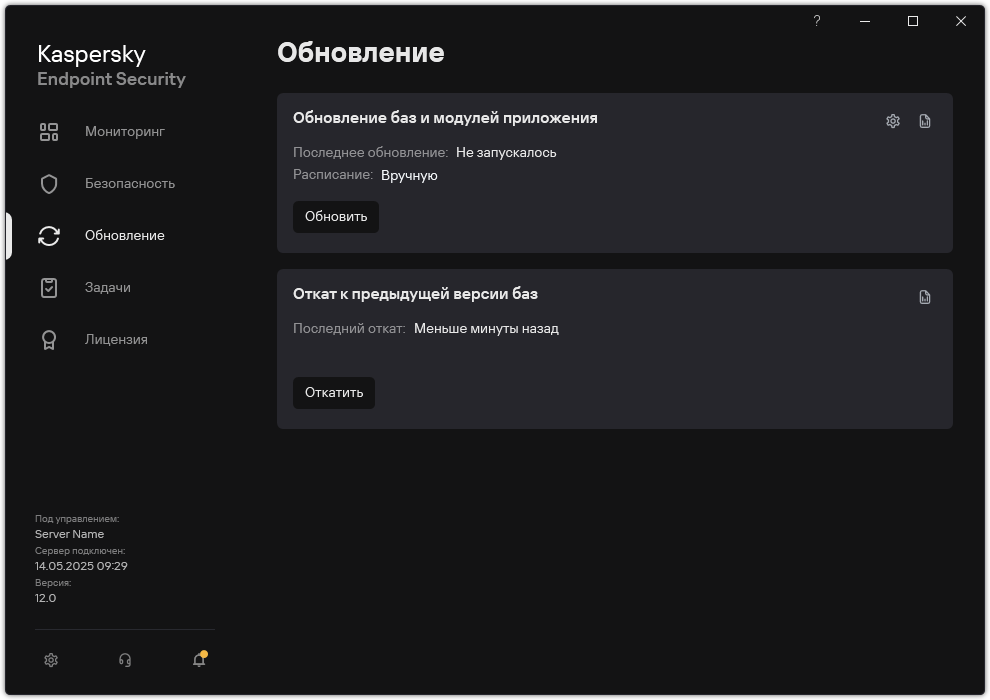
Task: Click the clipboard icon beside Задачи
Action: [x=48, y=287]
